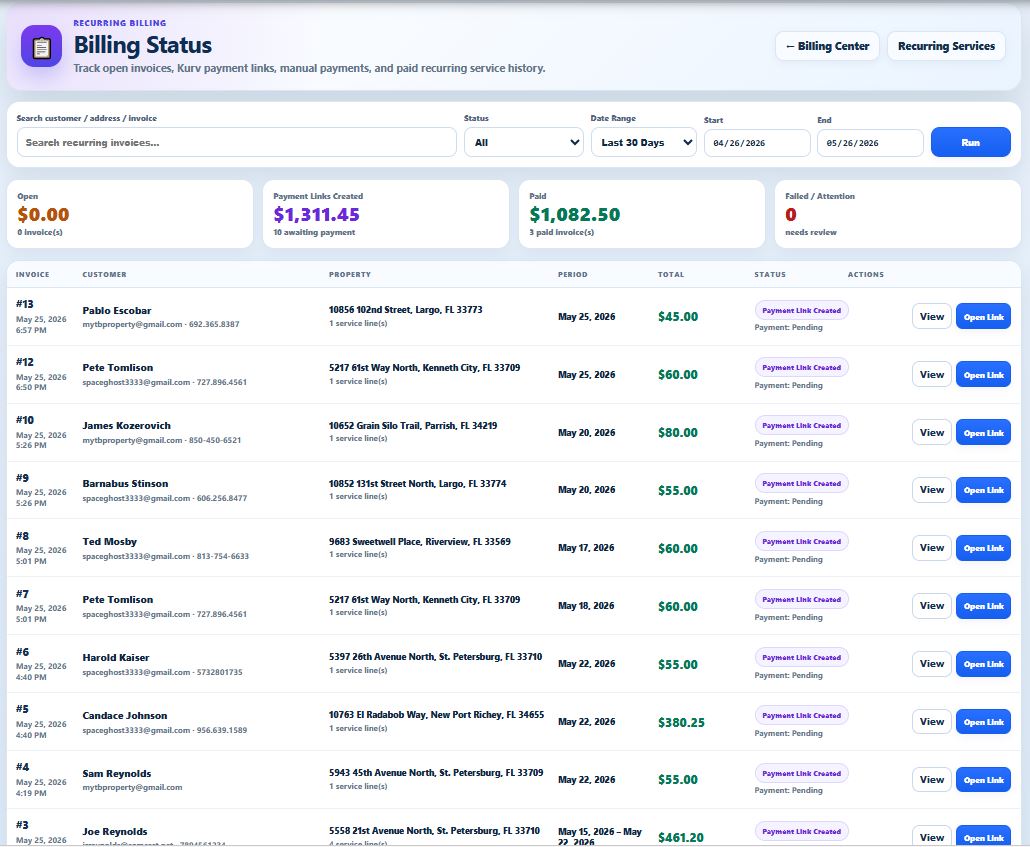This screenshot has height=847, width=1030.
Task: Edit the End date 05/26/2026 field
Action: click(870, 143)
